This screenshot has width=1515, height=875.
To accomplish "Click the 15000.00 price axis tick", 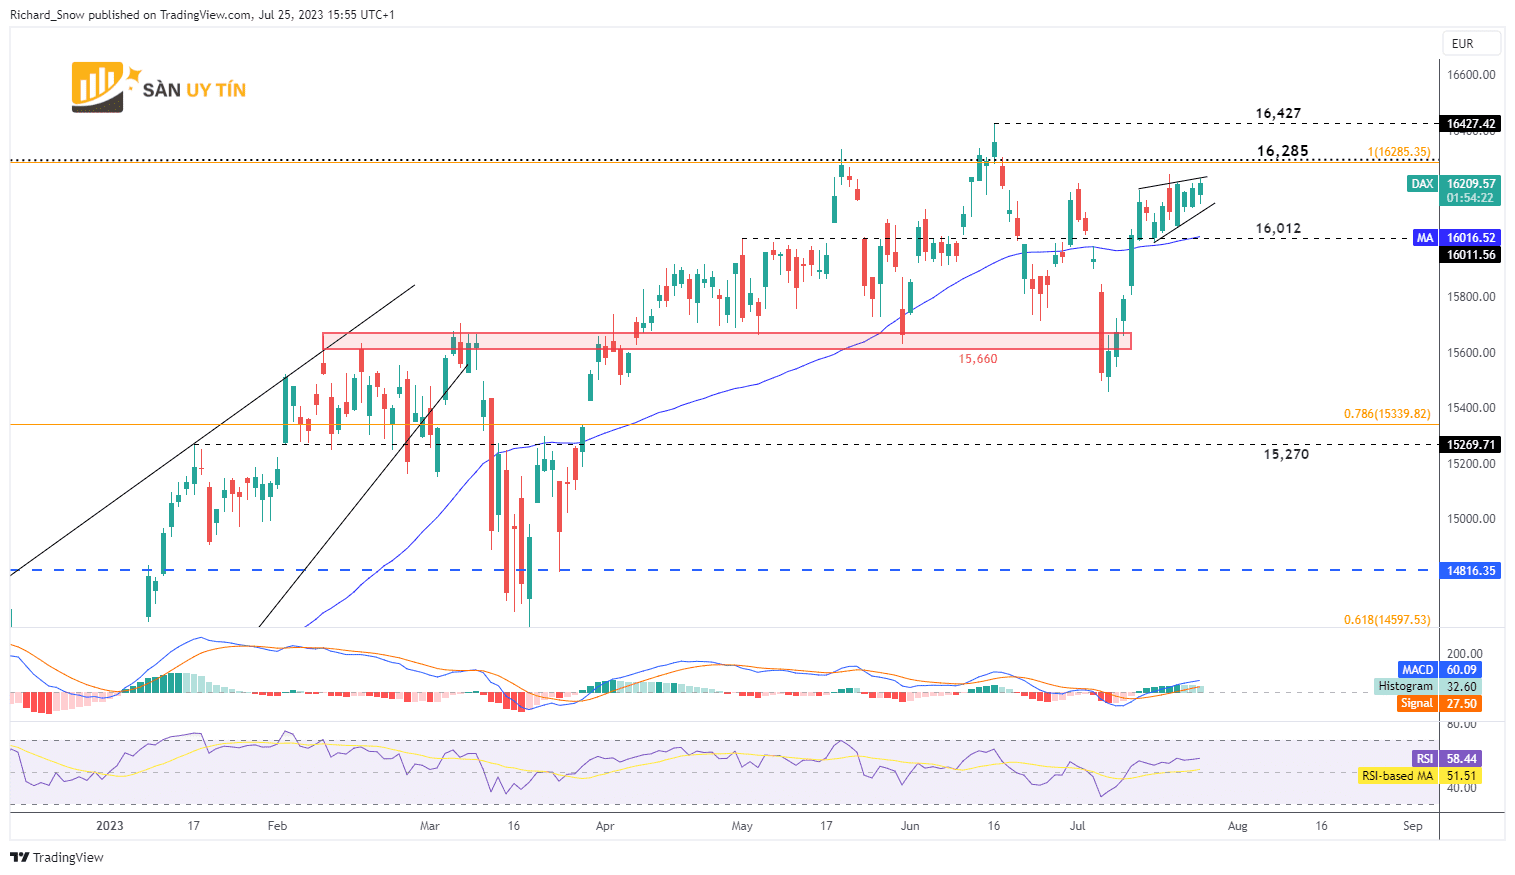I will pyautogui.click(x=1471, y=519).
